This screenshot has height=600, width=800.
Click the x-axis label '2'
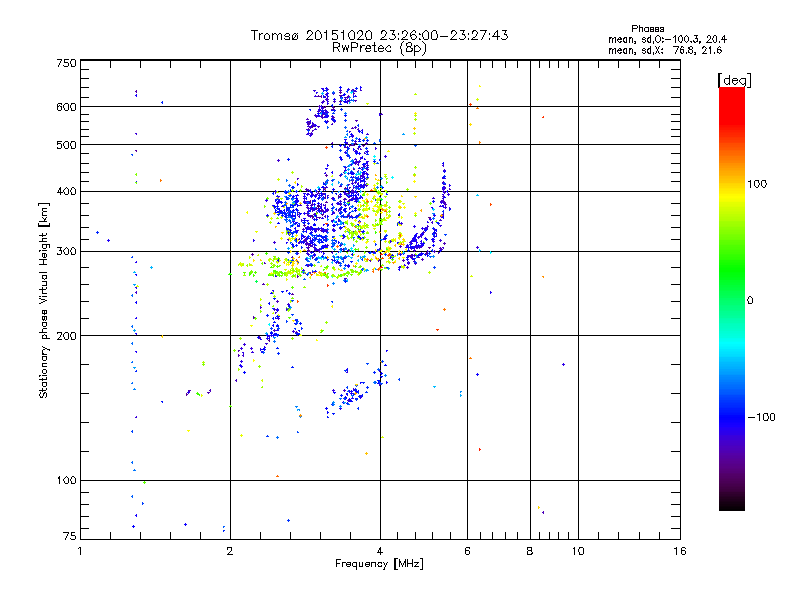pyautogui.click(x=230, y=551)
